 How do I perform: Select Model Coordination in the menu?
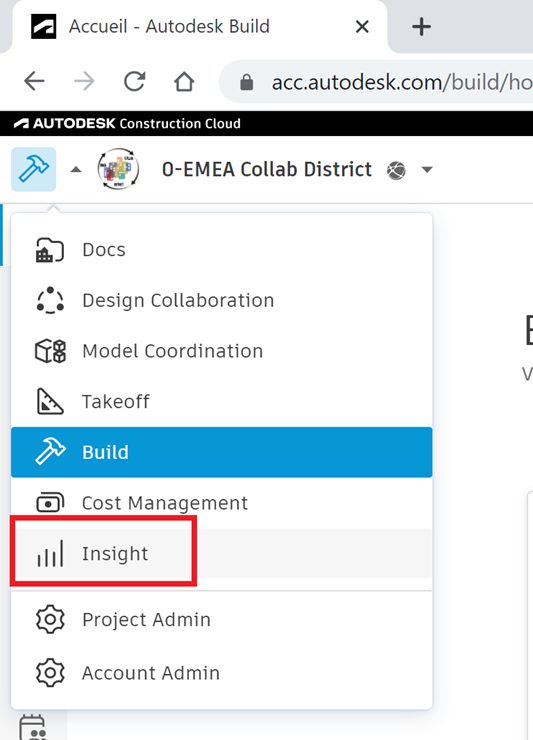point(221,351)
